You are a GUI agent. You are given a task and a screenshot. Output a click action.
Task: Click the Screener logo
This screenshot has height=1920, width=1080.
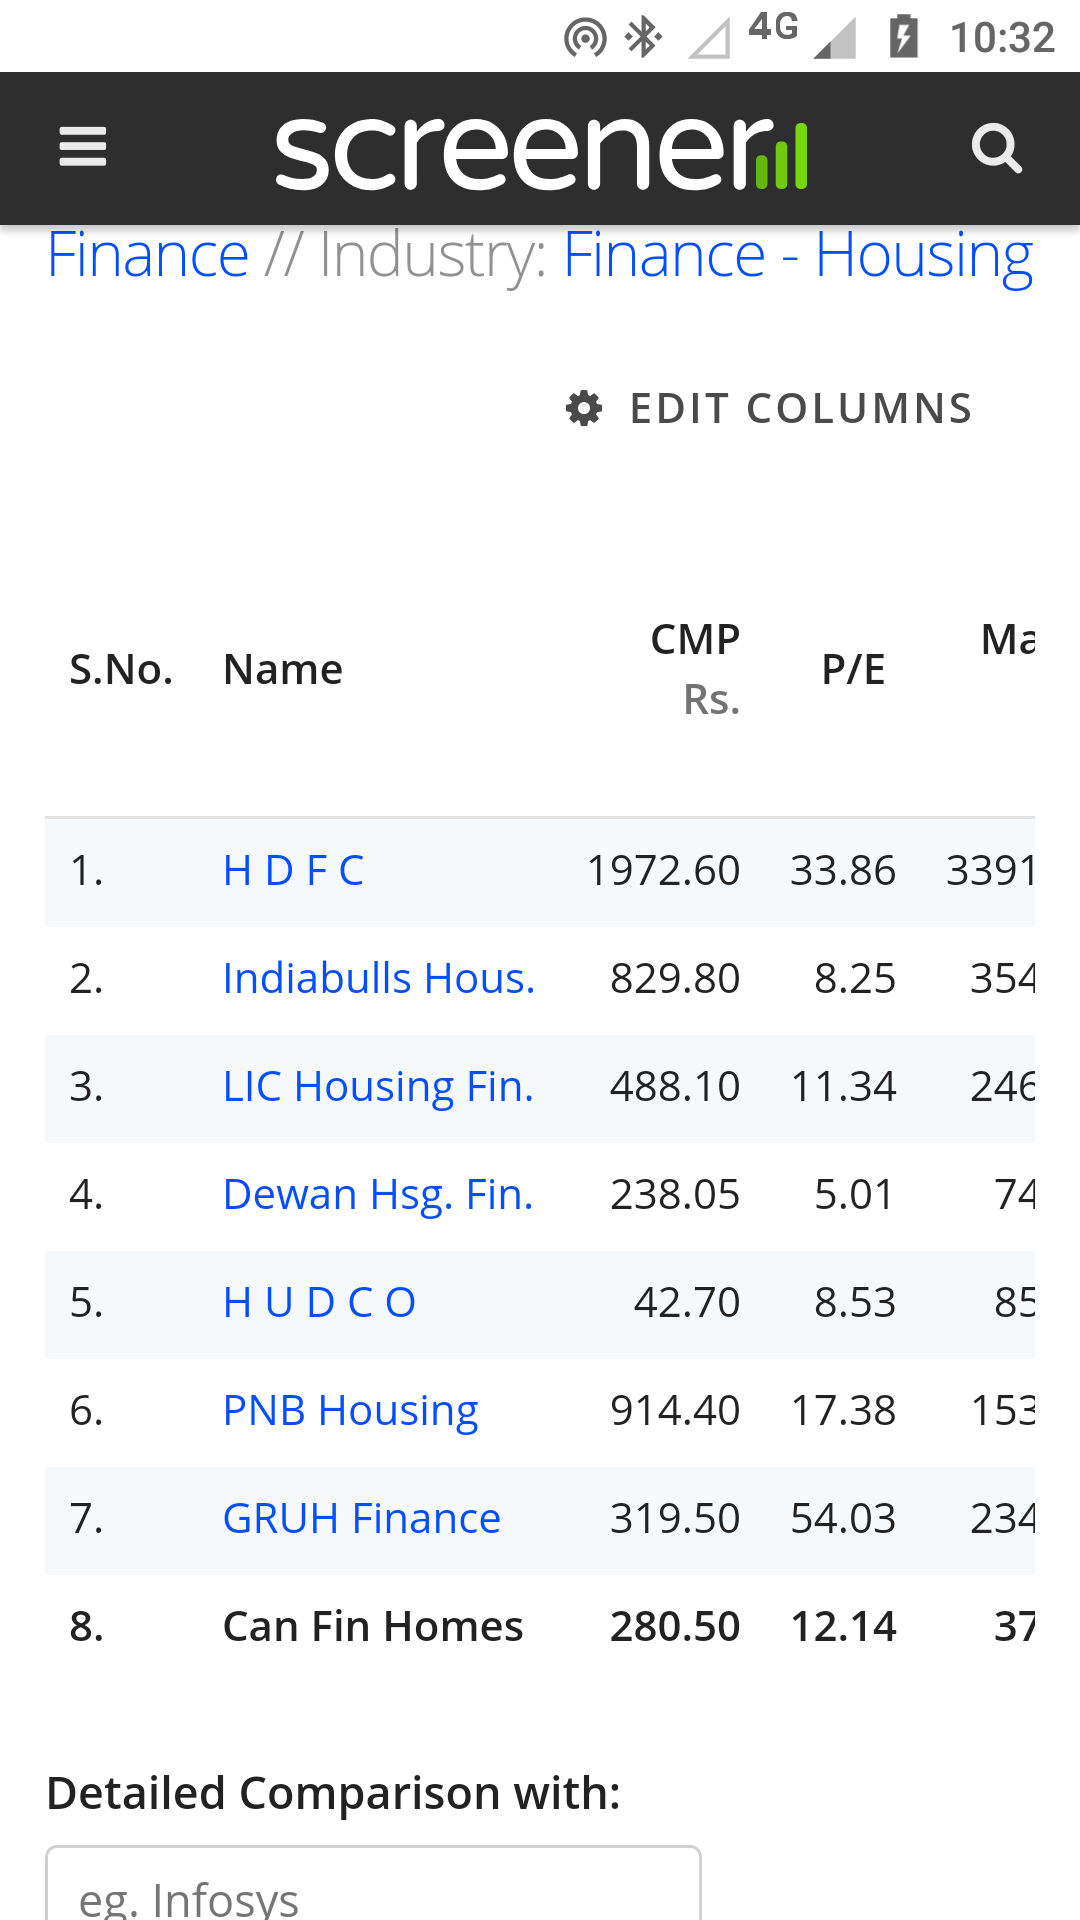(541, 151)
